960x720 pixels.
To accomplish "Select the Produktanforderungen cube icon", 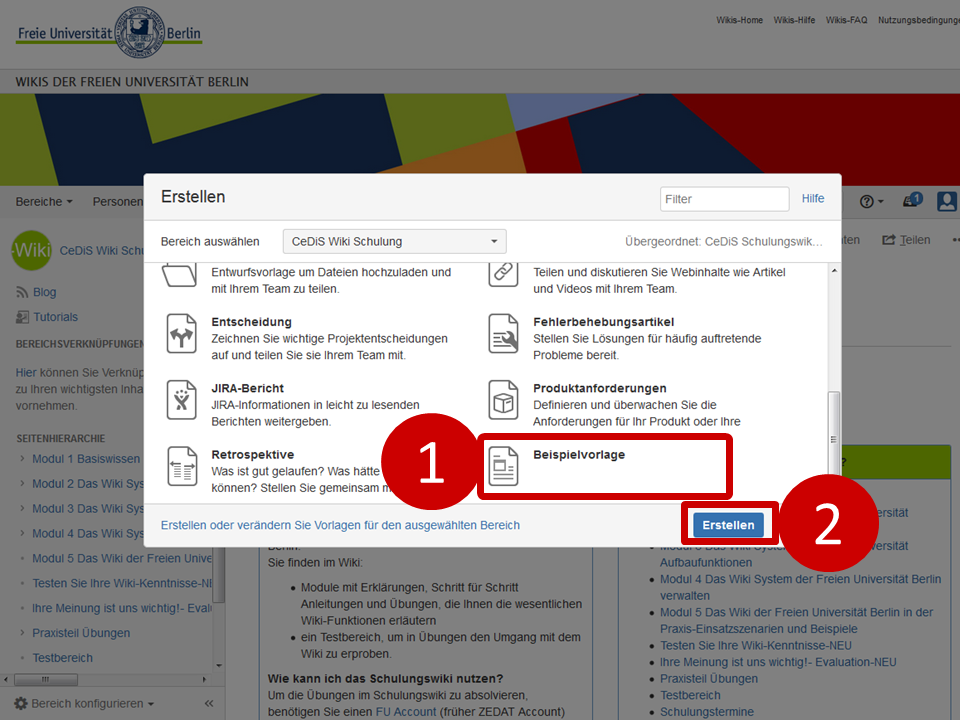I will (x=503, y=400).
